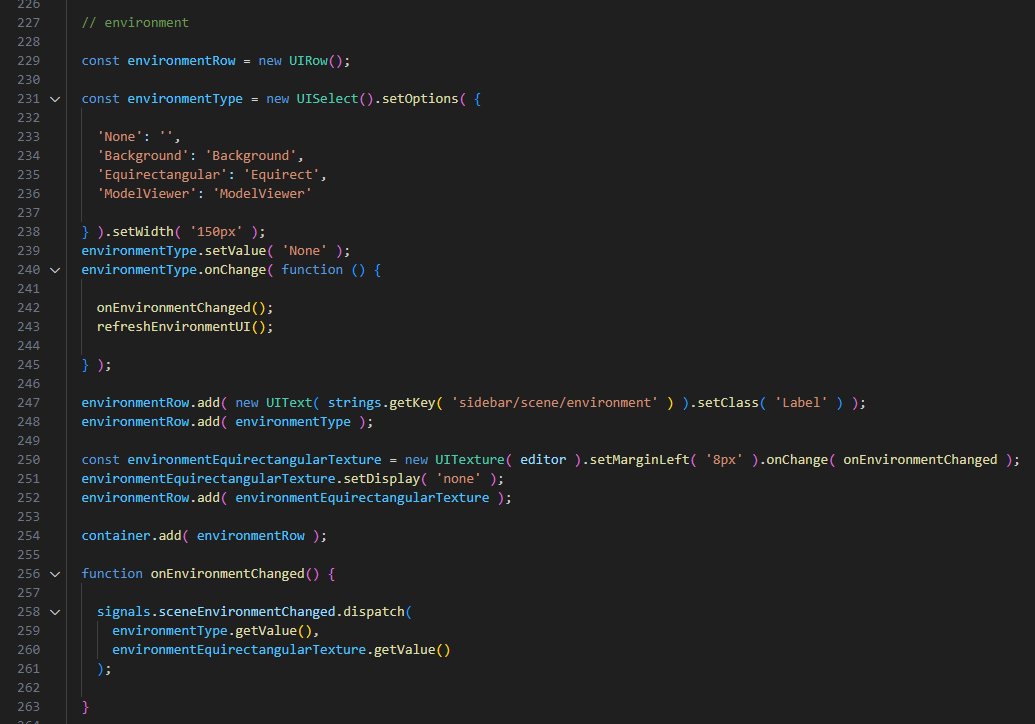The width and height of the screenshot is (1035, 724).
Task: Click the '// environment' comment
Action: coord(135,22)
